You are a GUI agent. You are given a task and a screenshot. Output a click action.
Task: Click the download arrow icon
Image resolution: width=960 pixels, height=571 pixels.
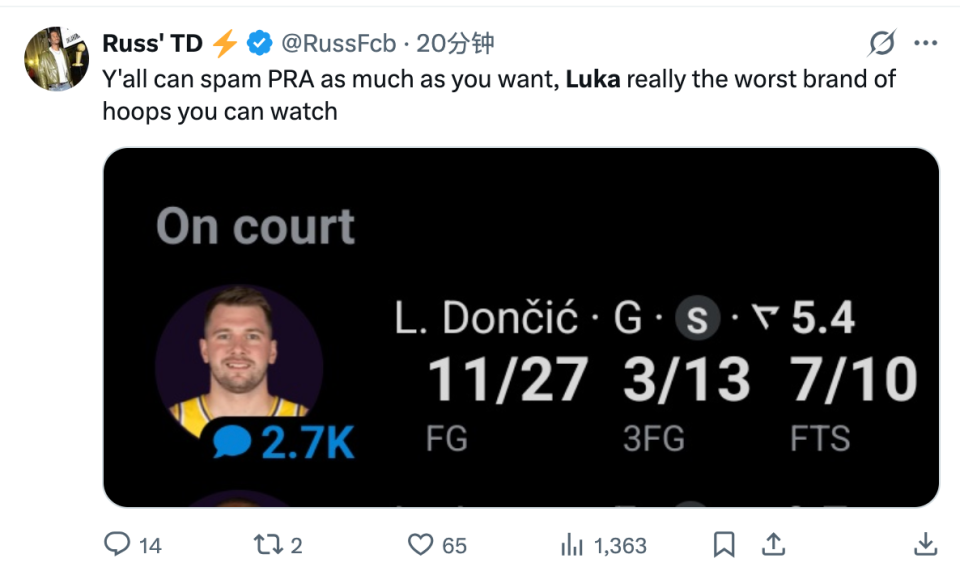click(x=926, y=544)
